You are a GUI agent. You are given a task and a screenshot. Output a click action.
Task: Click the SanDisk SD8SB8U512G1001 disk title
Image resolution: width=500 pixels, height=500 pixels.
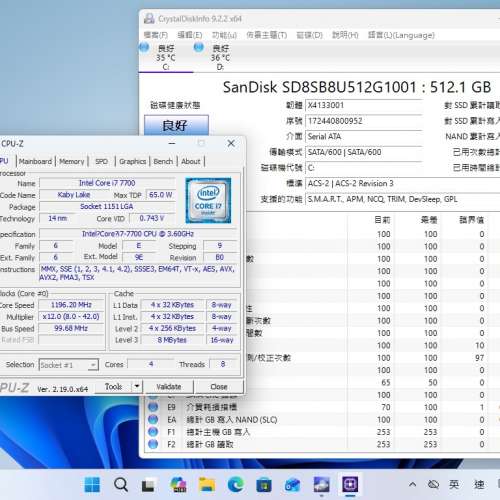pyautogui.click(x=357, y=87)
